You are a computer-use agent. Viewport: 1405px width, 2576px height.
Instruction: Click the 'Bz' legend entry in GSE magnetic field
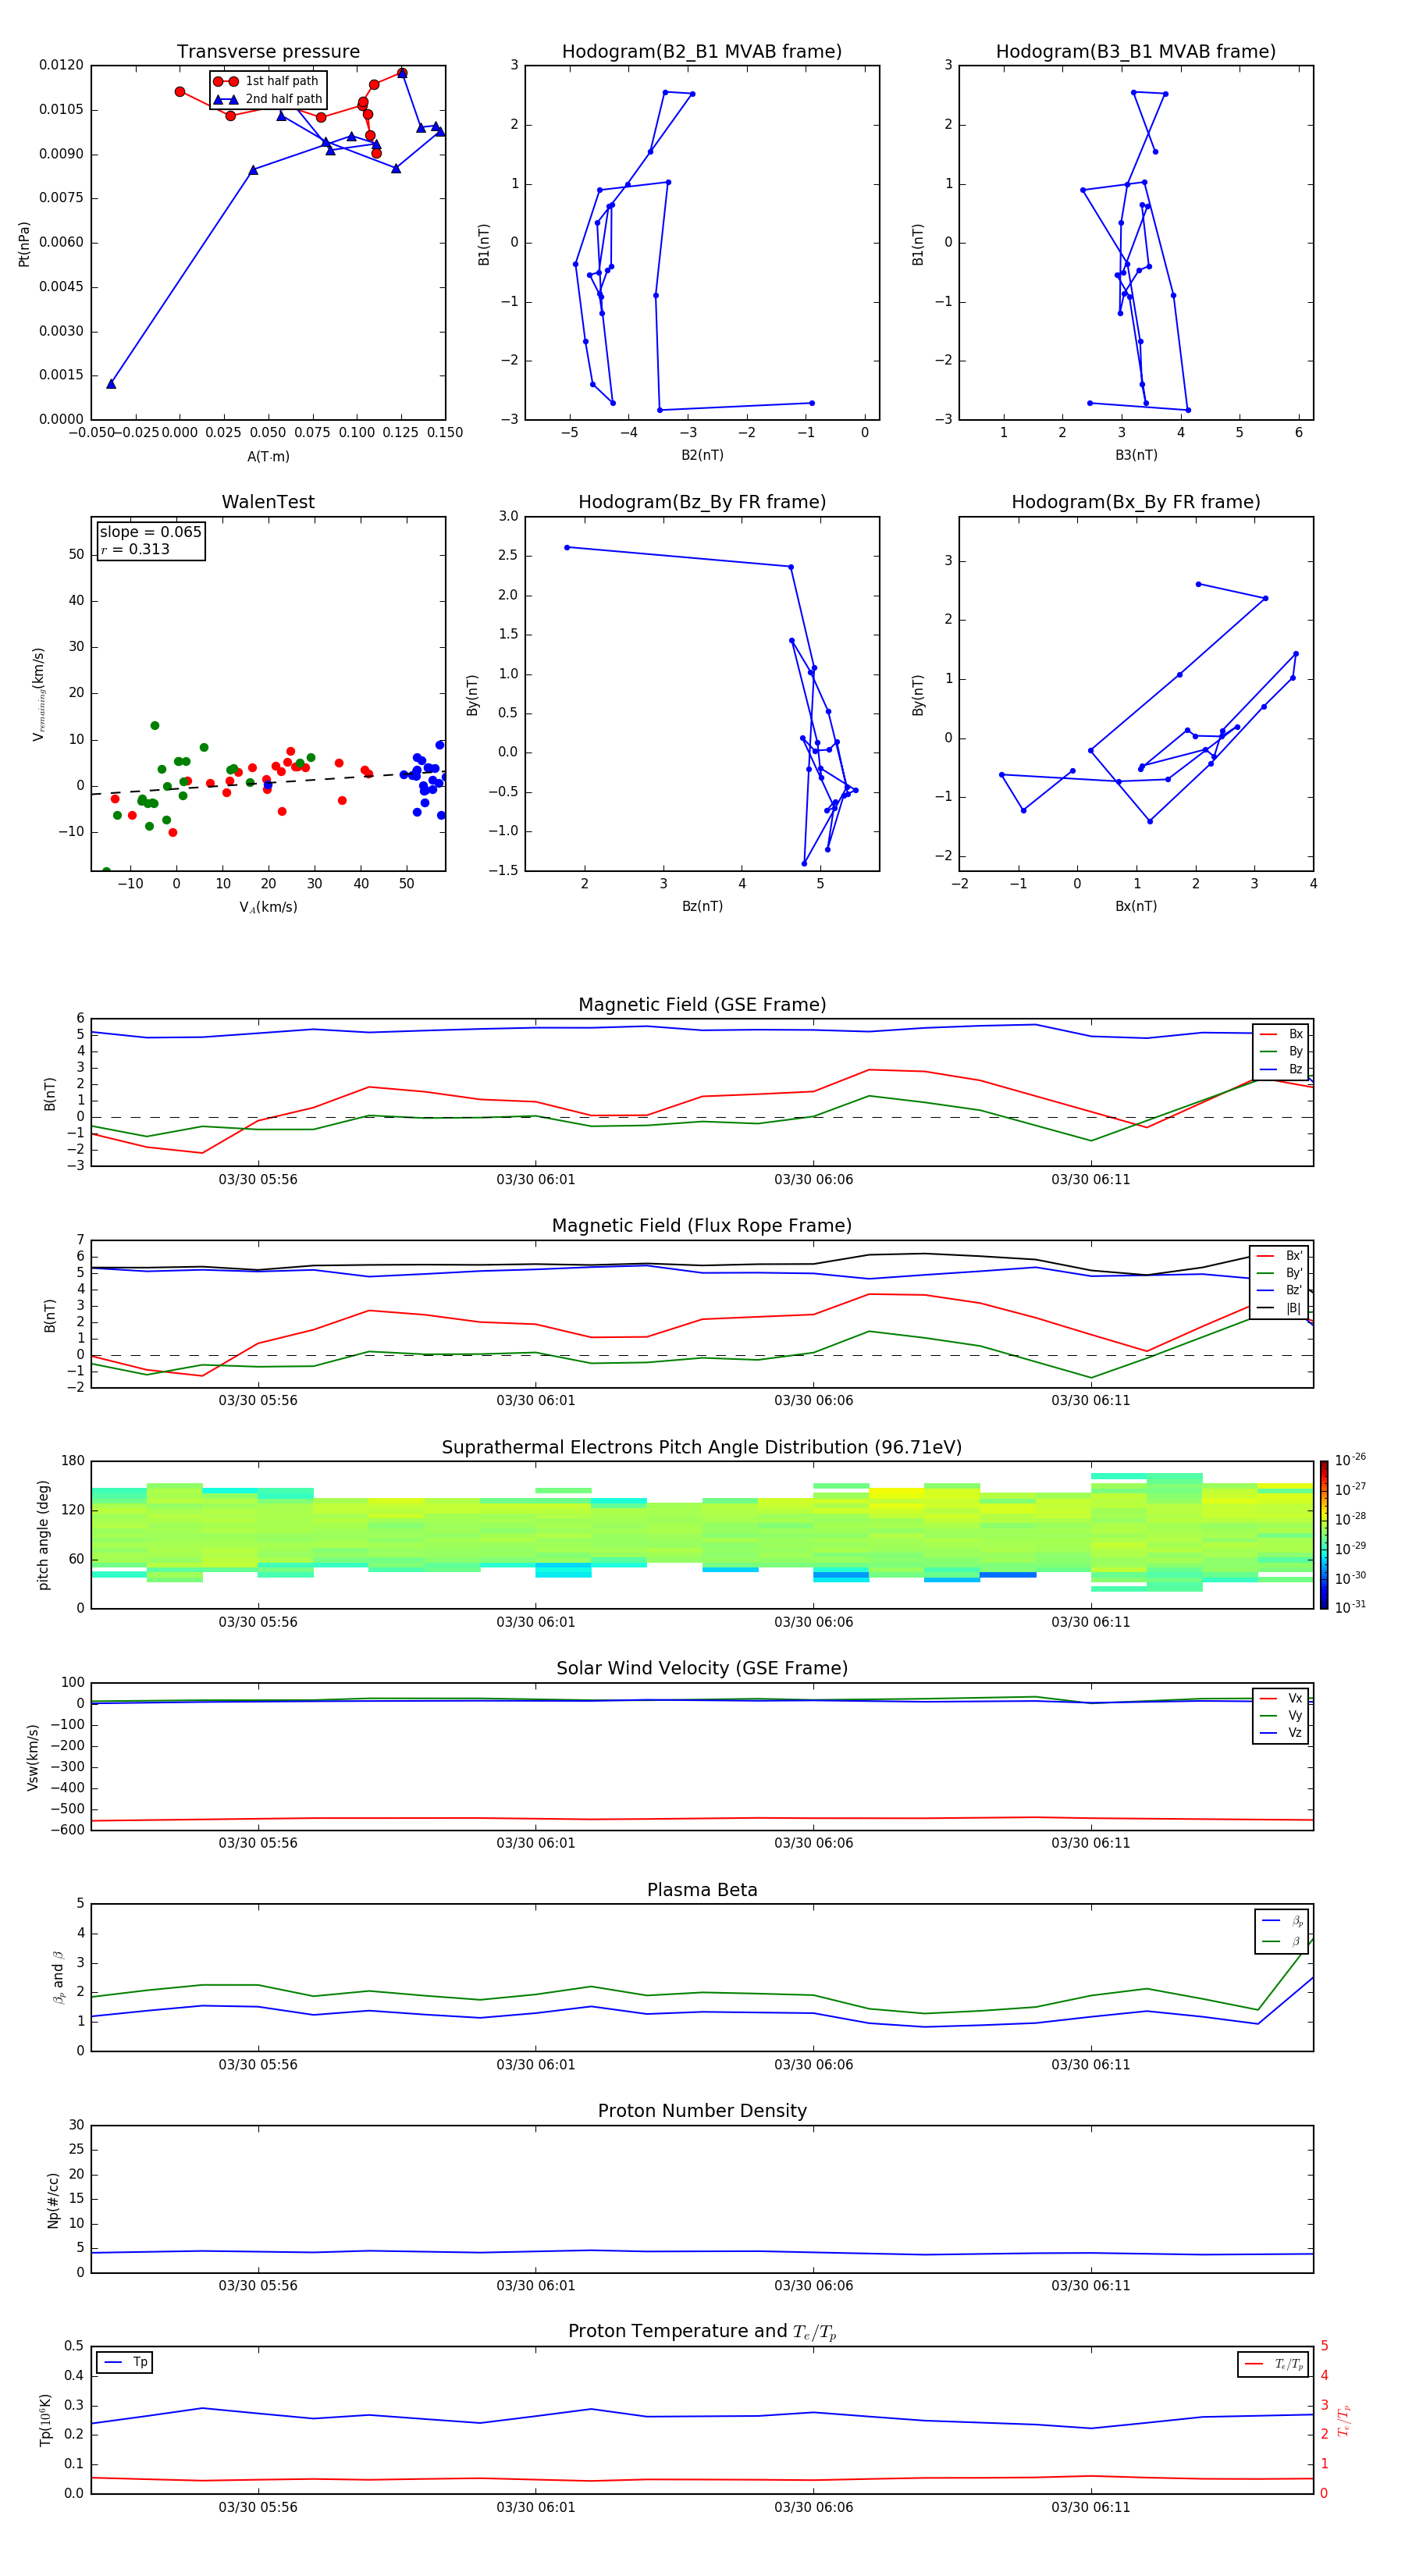pos(1282,1069)
